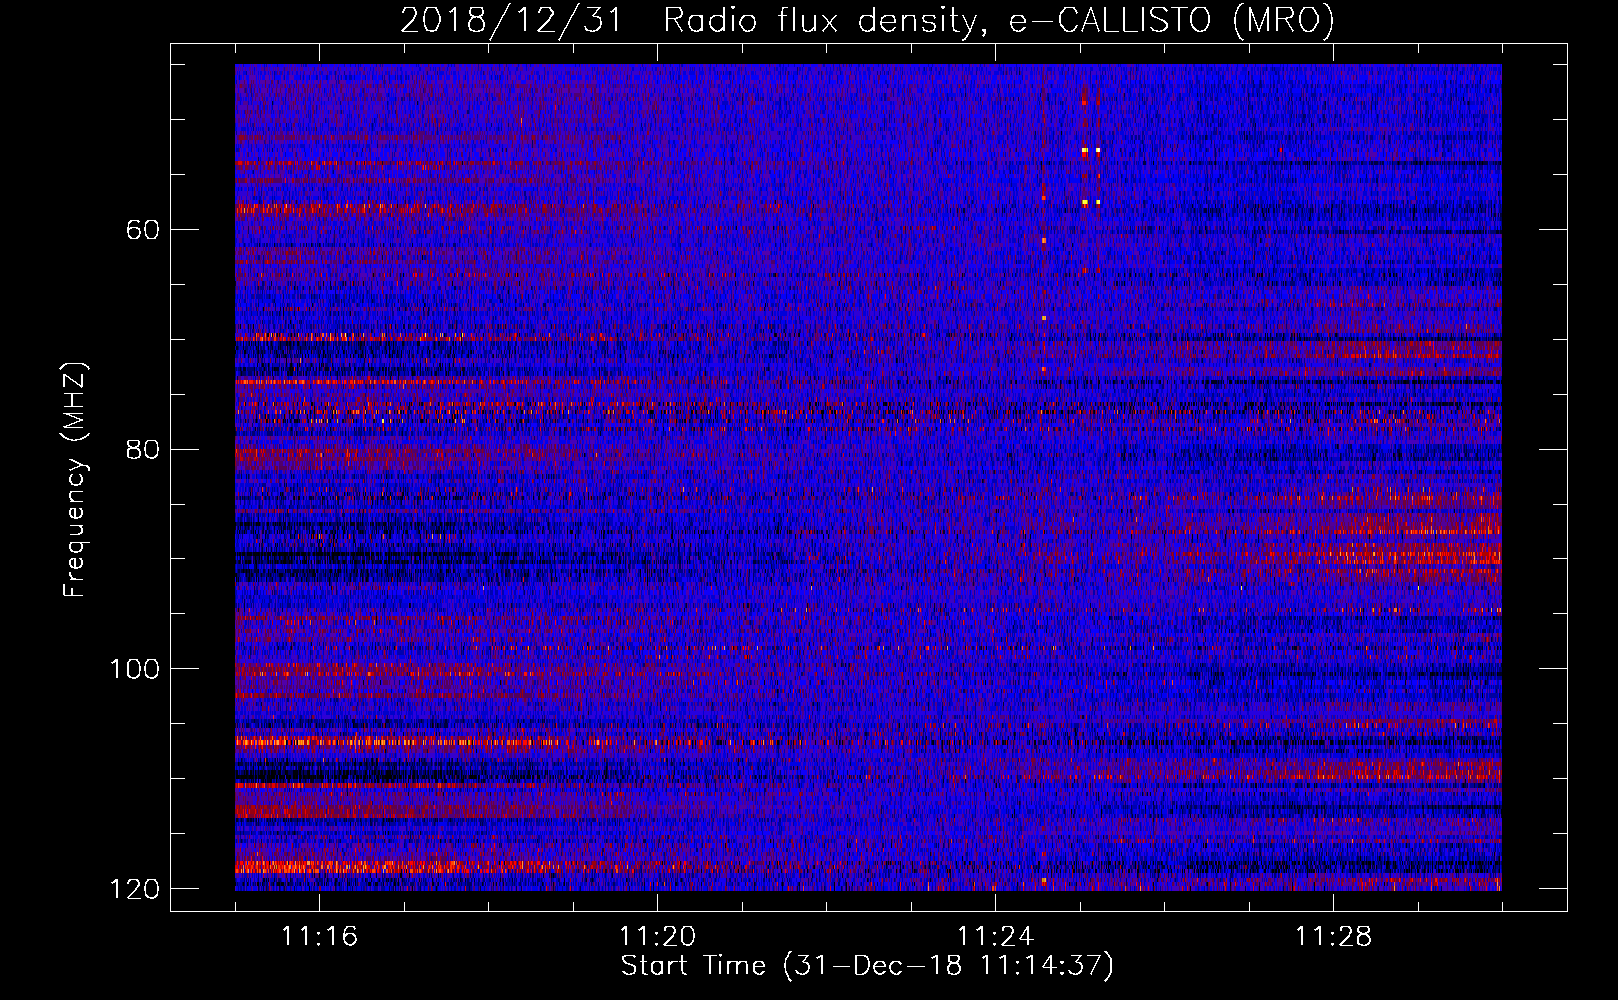Click the 11:16 time tick label
The image size is (1618, 1000).
coord(319,936)
